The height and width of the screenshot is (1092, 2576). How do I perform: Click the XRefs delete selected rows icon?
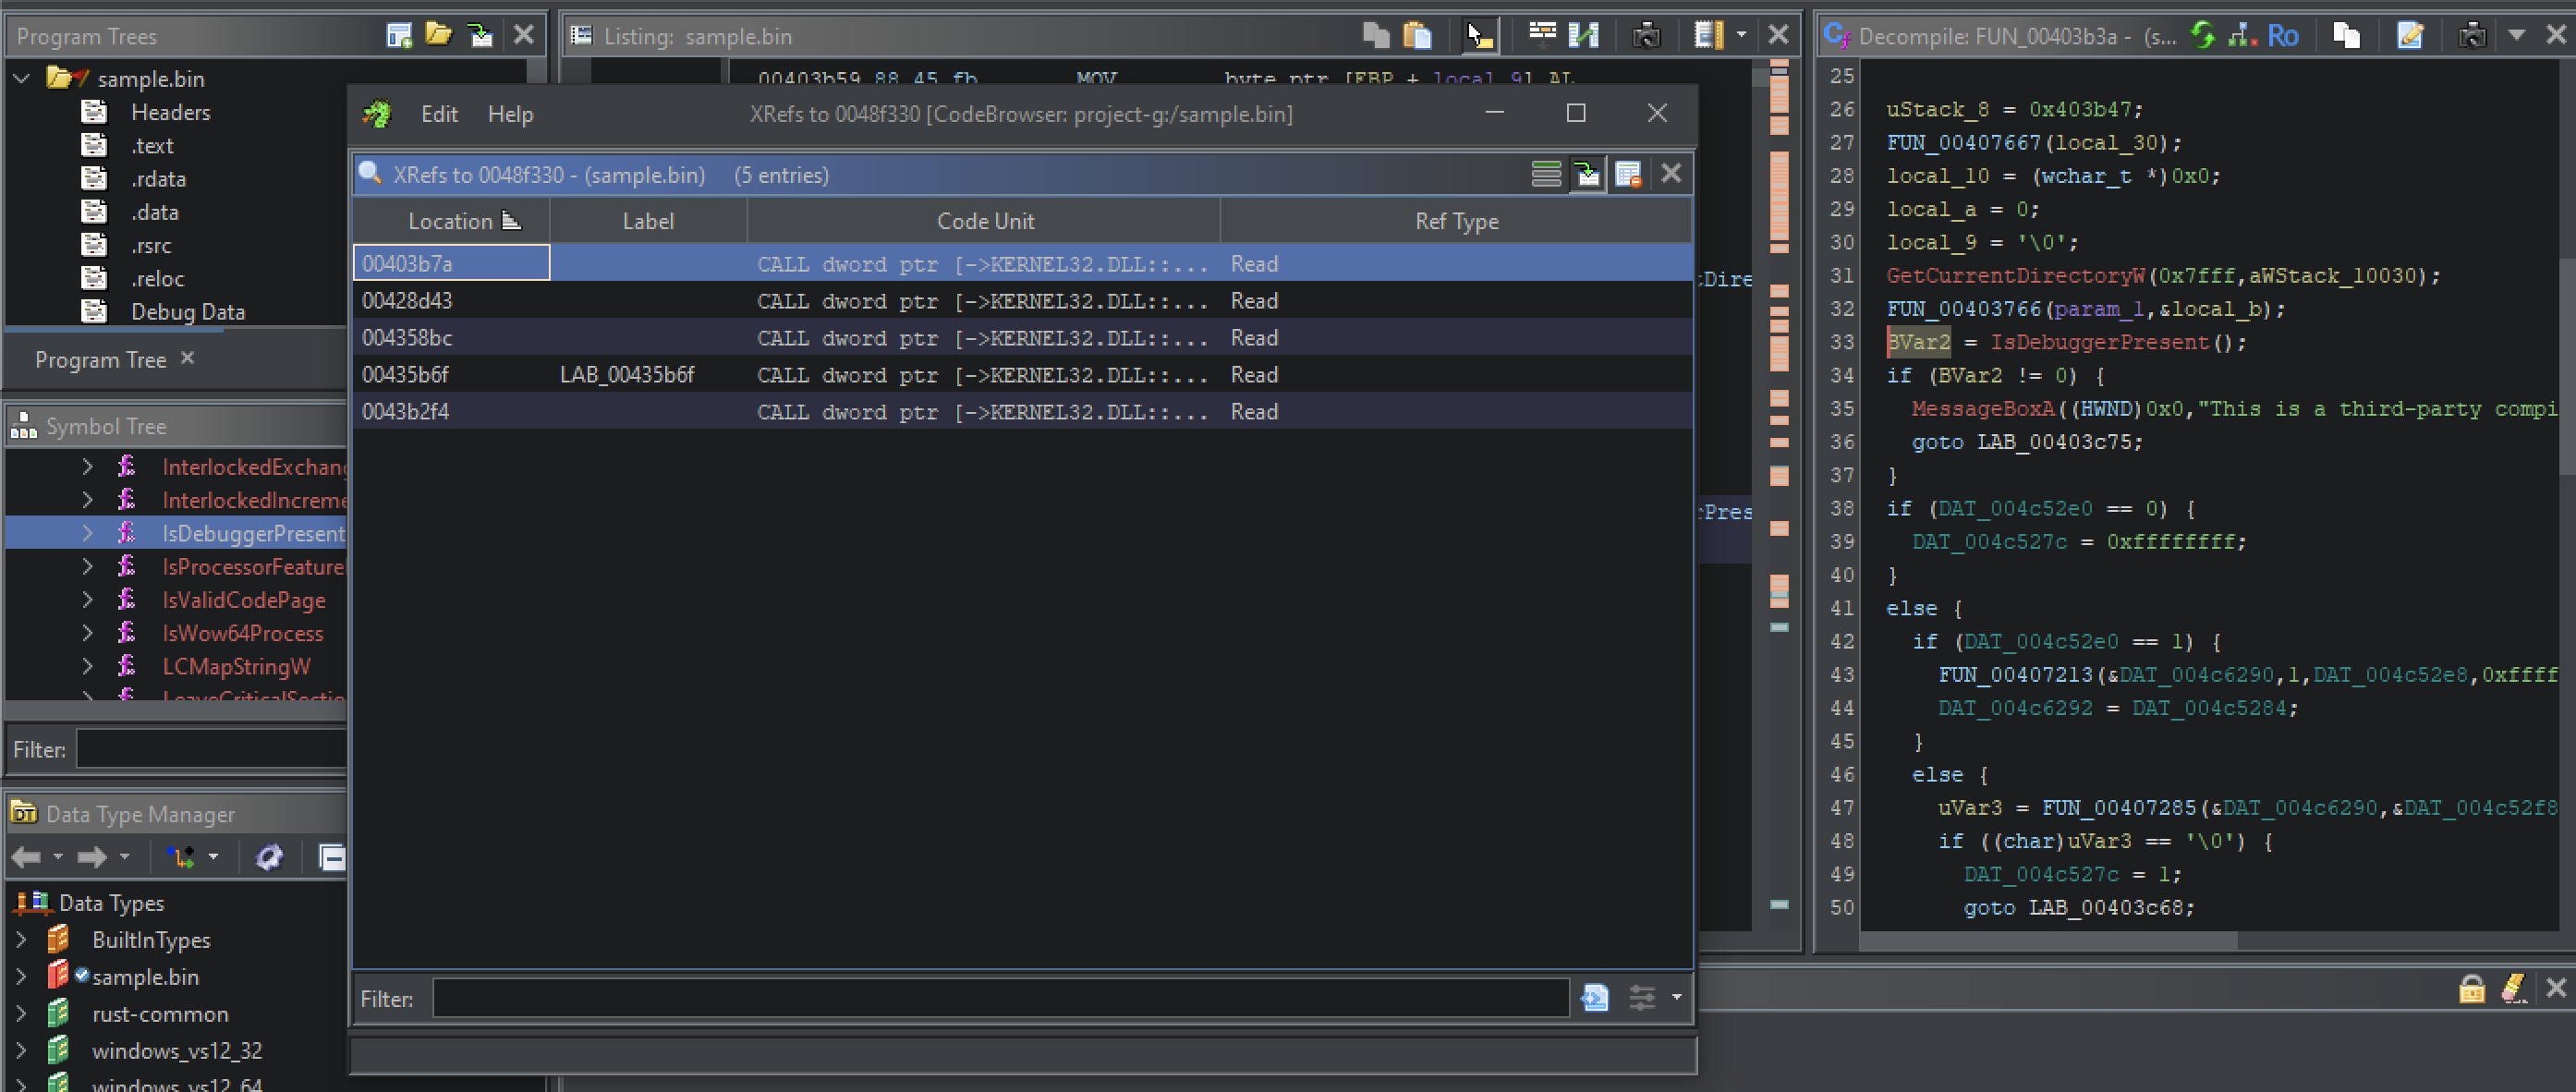(x=1628, y=175)
